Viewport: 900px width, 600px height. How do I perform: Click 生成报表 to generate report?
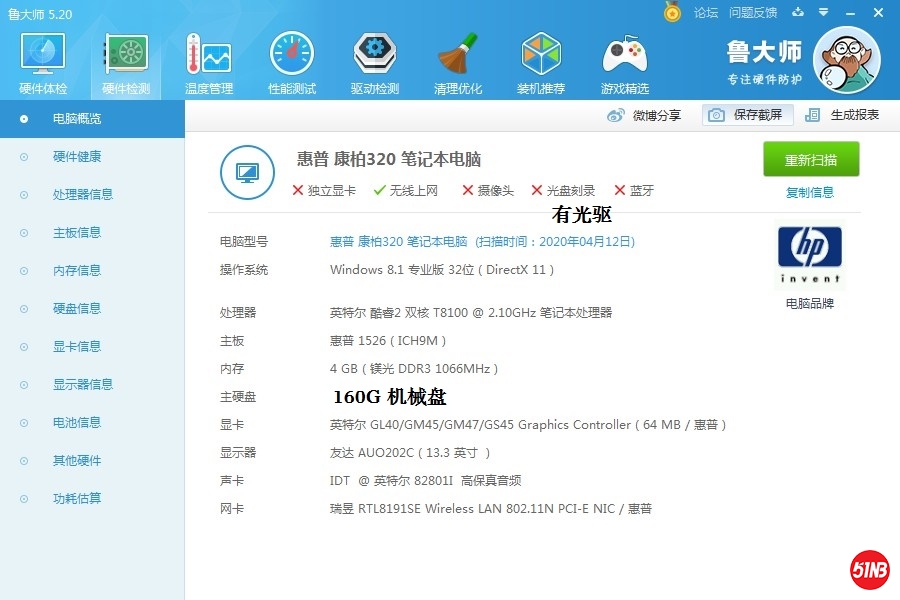pos(843,115)
